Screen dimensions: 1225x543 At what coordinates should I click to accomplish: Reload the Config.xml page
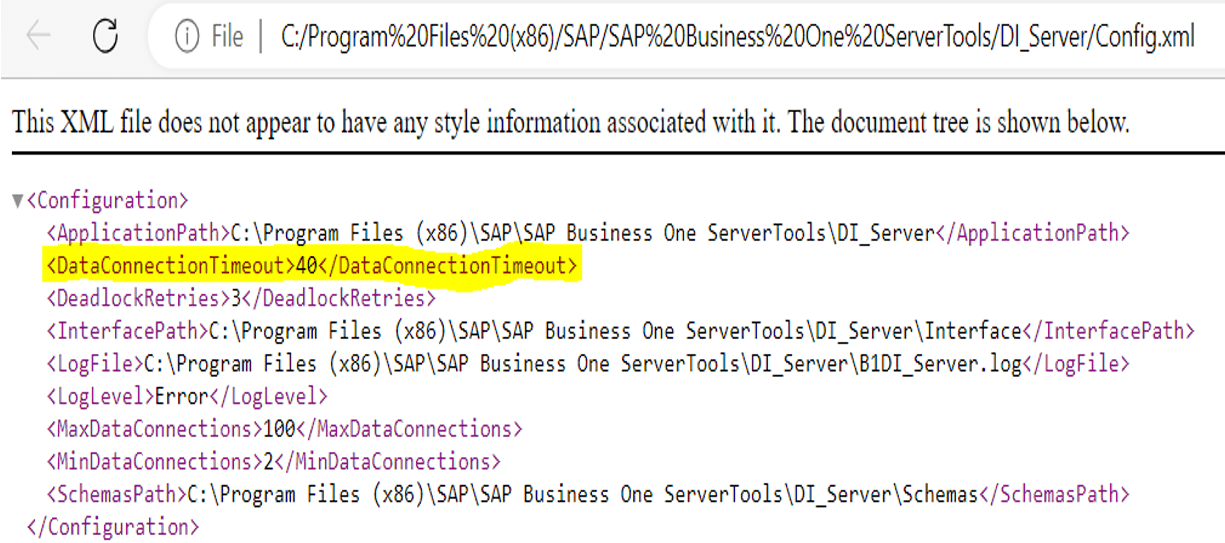(105, 37)
